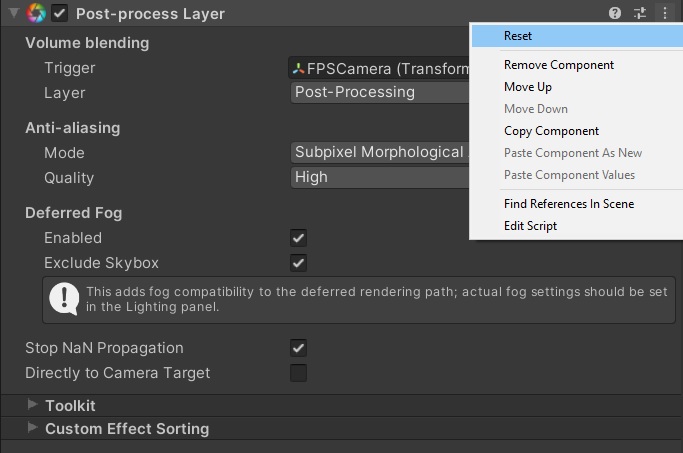The width and height of the screenshot is (683, 453).
Task: Open the component help reference icon
Action: click(x=615, y=13)
